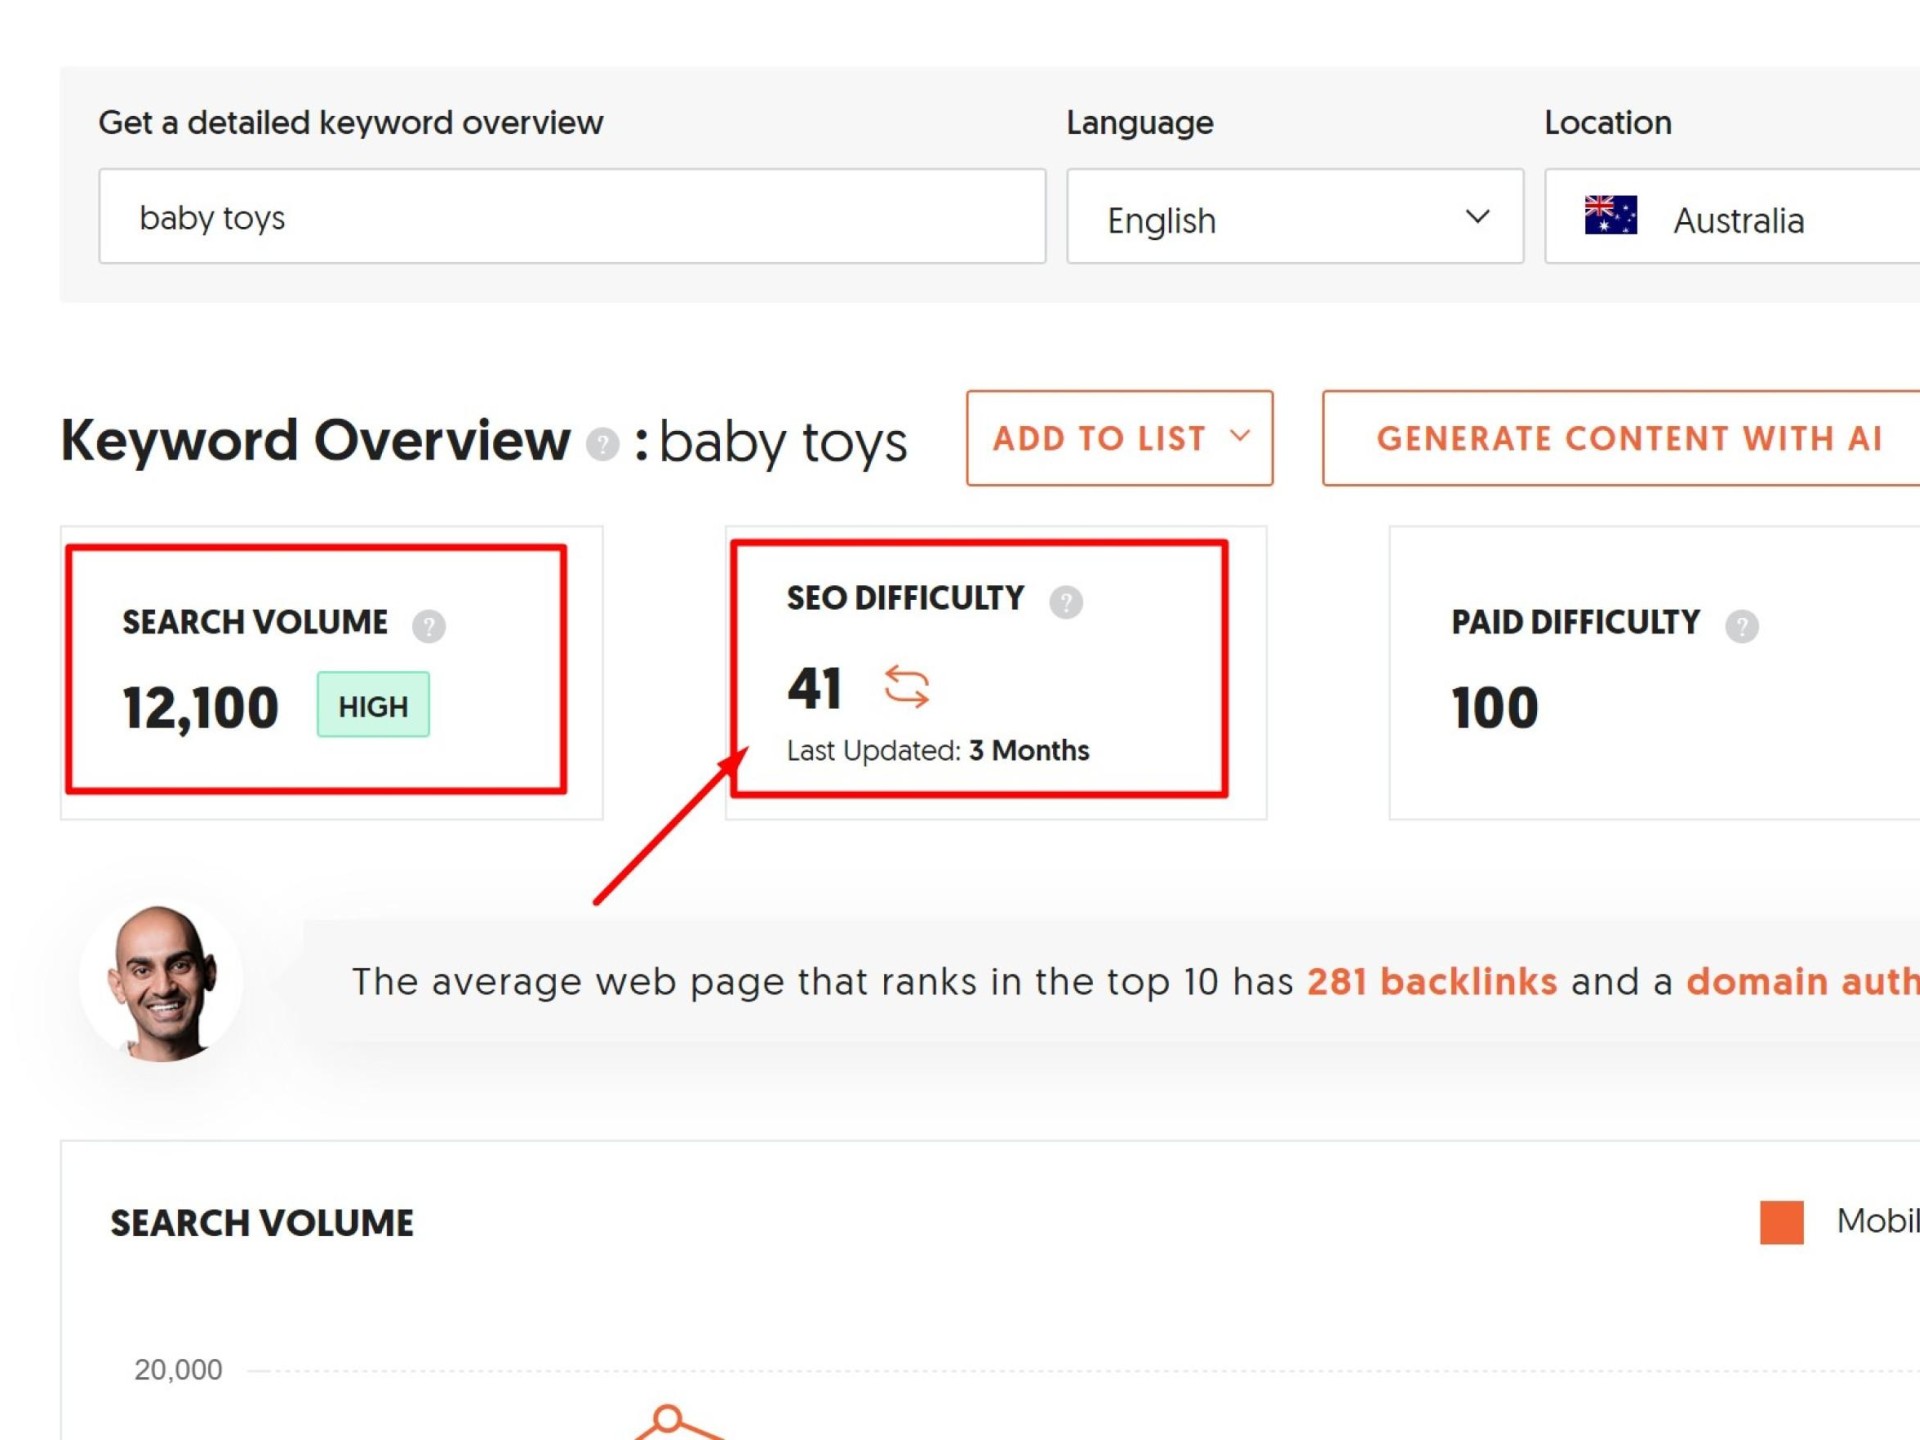
Task: Click the chart data point marker
Action: coord(667,1418)
